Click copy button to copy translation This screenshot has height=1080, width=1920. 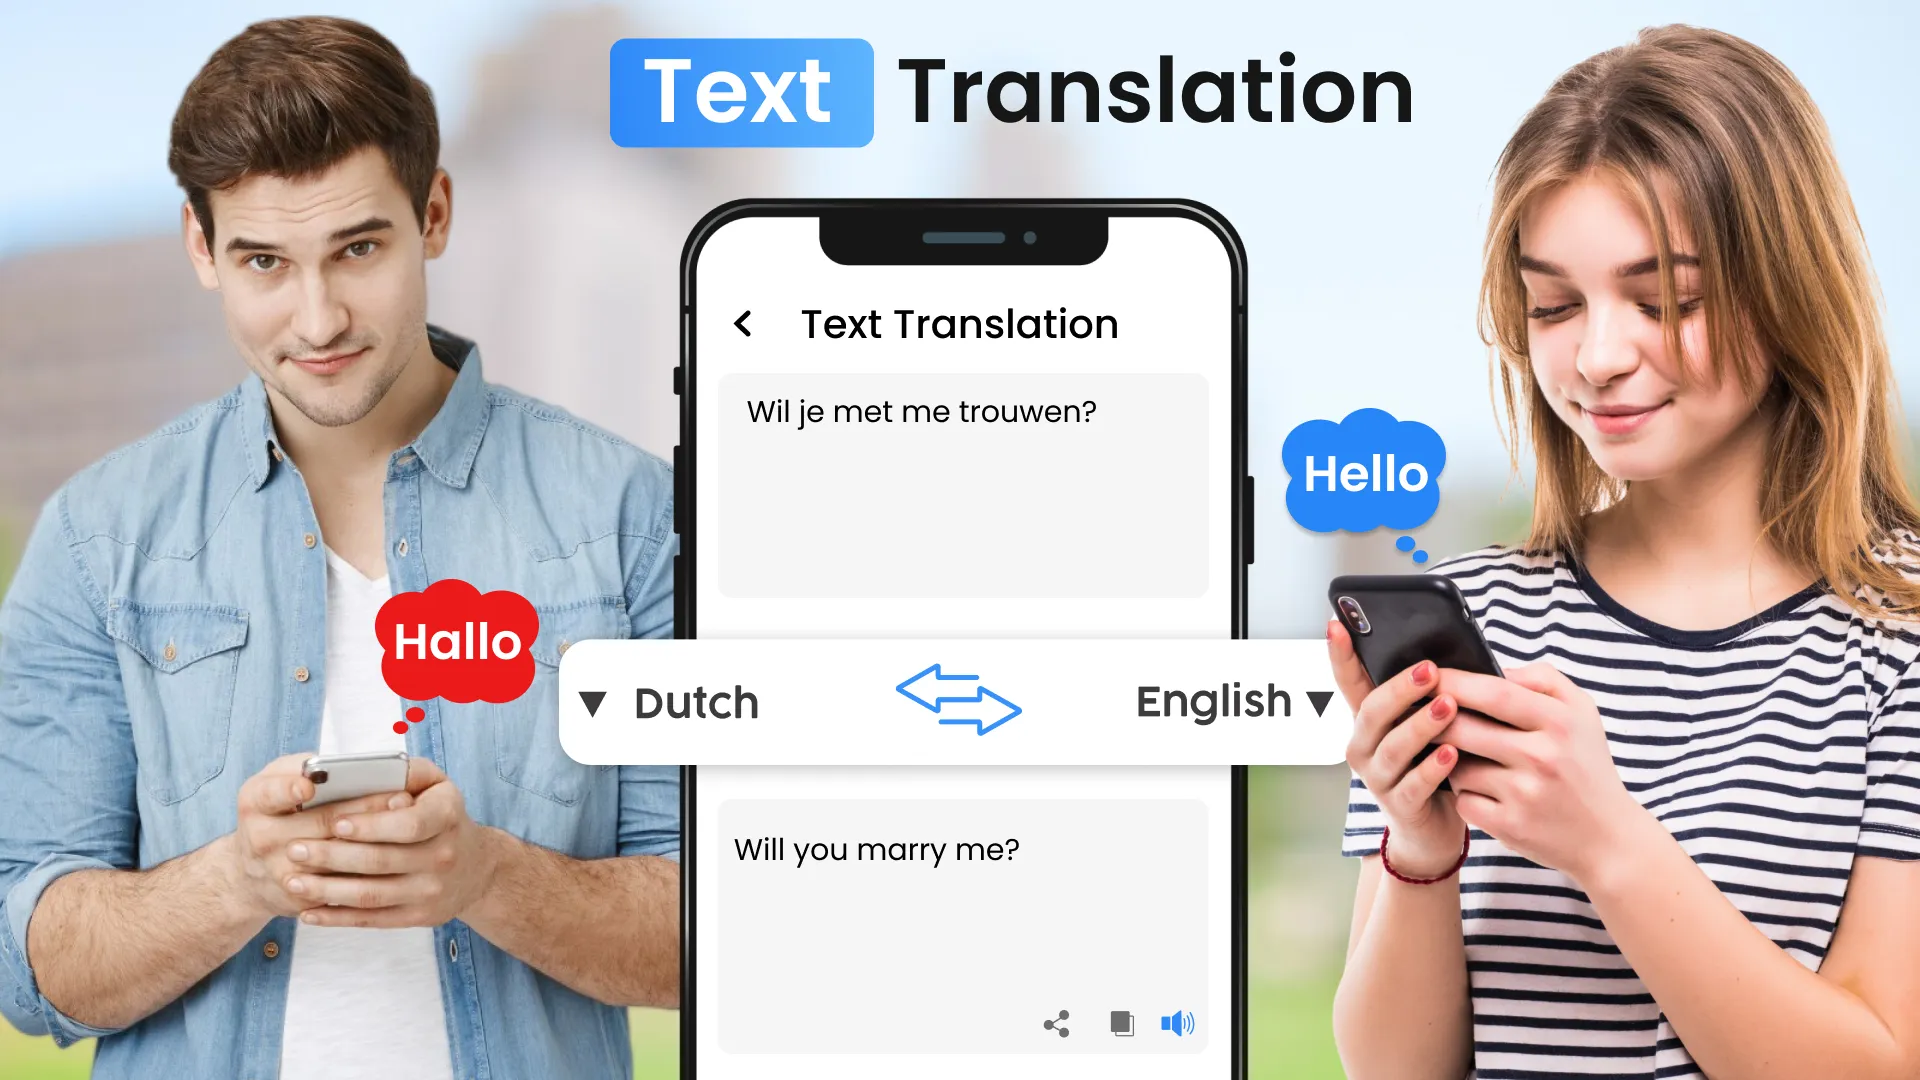[x=1121, y=1022]
